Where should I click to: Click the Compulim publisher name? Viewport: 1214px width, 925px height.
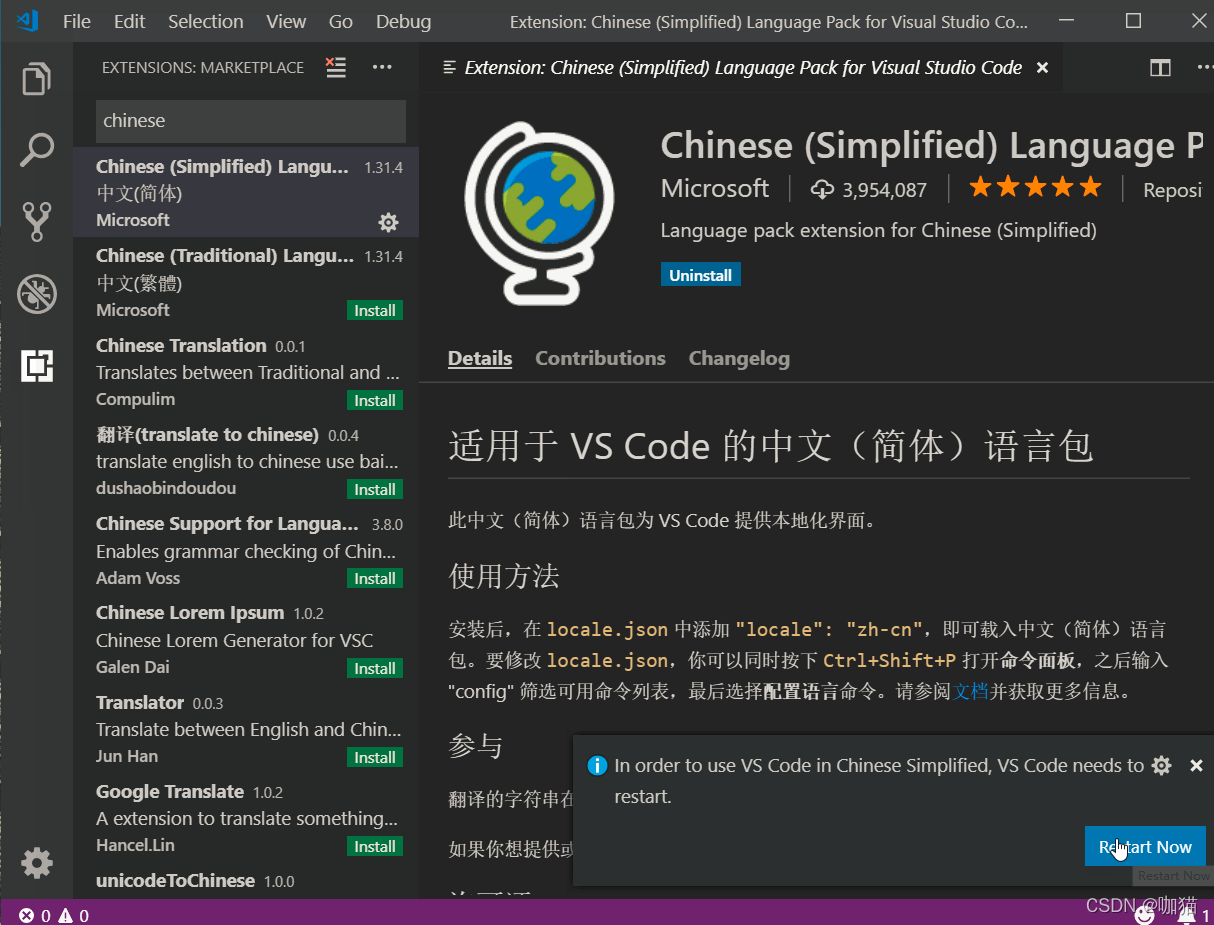pyautogui.click(x=135, y=399)
